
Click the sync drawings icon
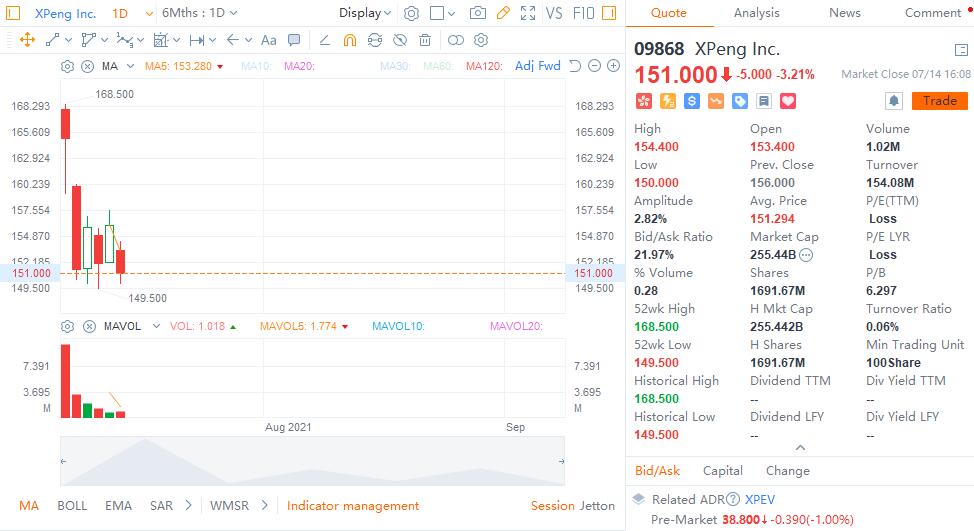coord(375,40)
